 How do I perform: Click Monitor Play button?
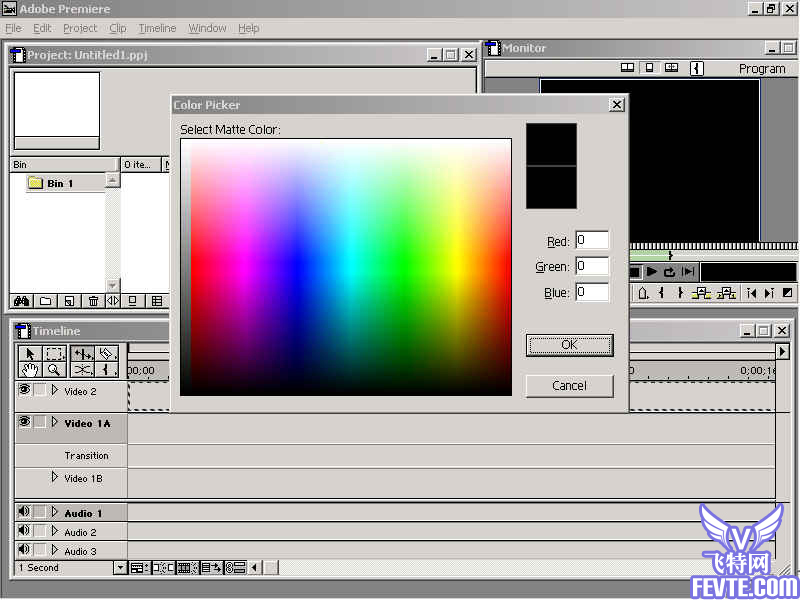click(x=652, y=272)
